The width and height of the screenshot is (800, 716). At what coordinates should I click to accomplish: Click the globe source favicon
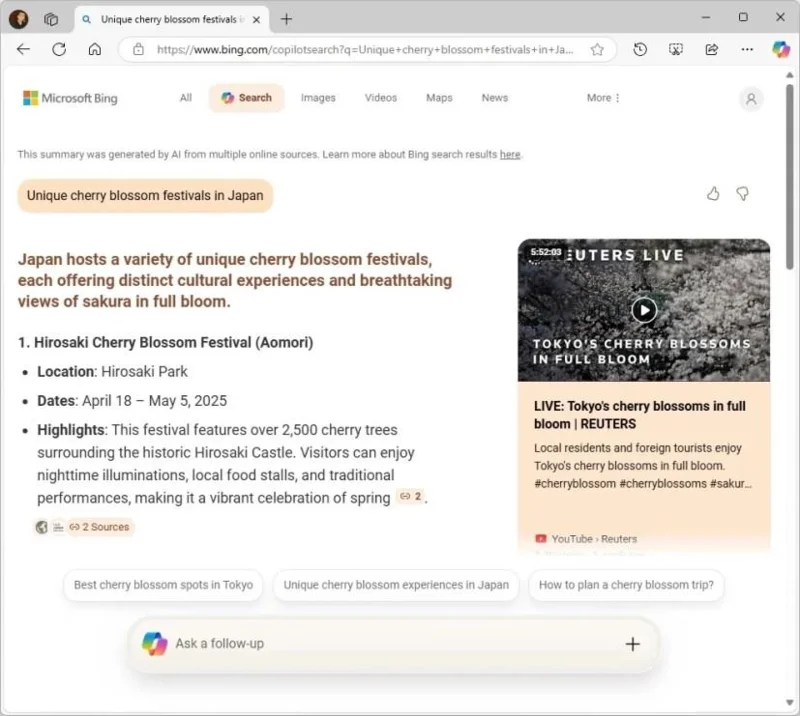(x=42, y=527)
